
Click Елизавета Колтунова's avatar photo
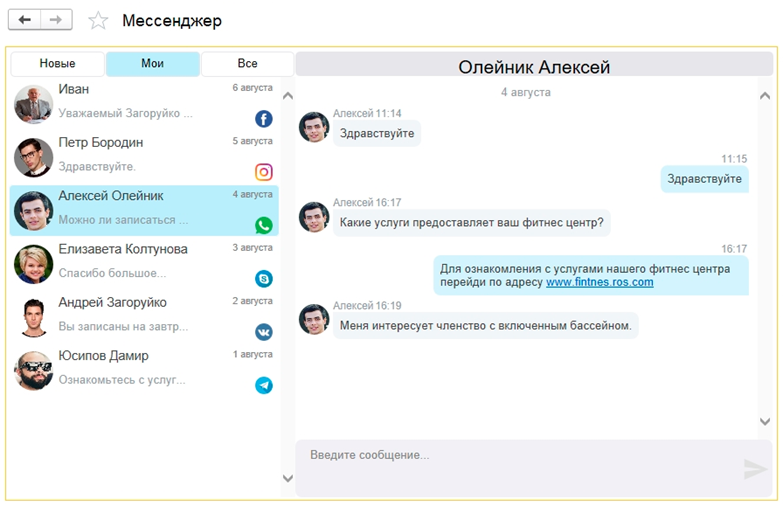click(x=33, y=264)
